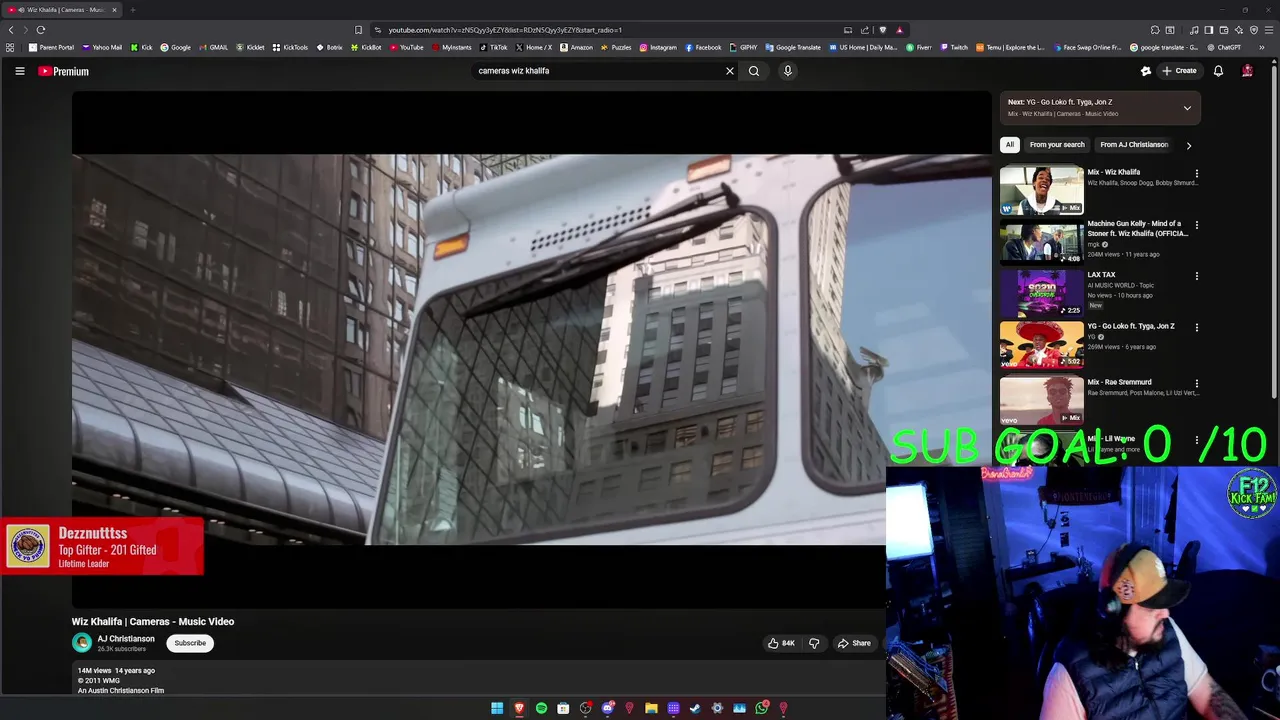Clear the search box with the X
The height and width of the screenshot is (720, 1280).
(730, 71)
